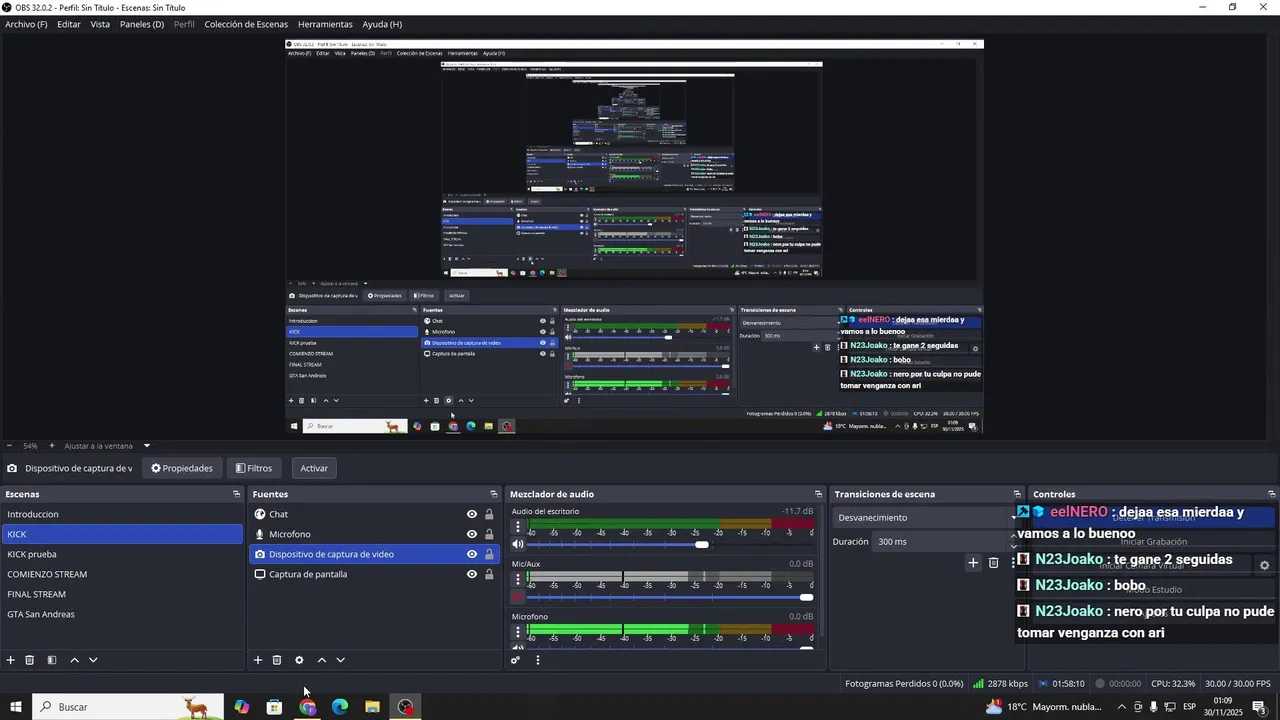Open scene filters icon in Escenas toolbar

click(x=52, y=660)
